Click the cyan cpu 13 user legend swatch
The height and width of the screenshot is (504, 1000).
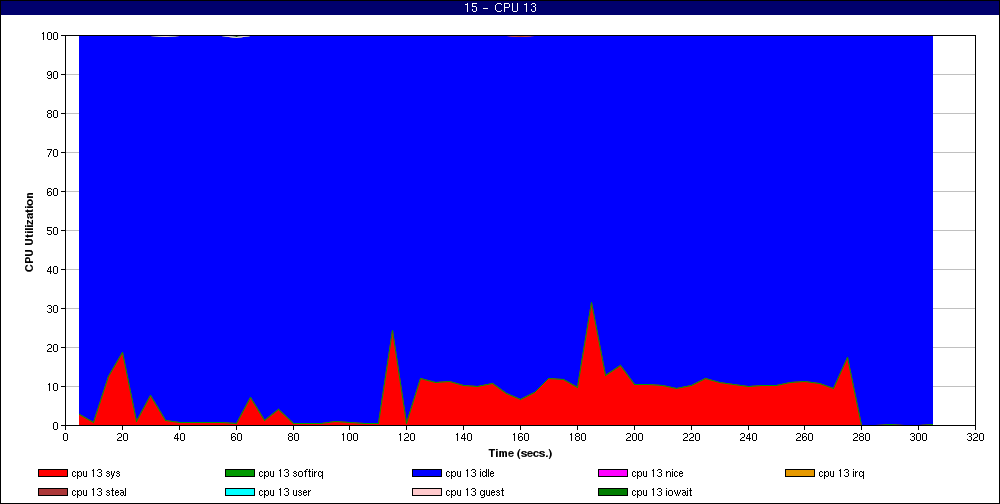click(240, 493)
